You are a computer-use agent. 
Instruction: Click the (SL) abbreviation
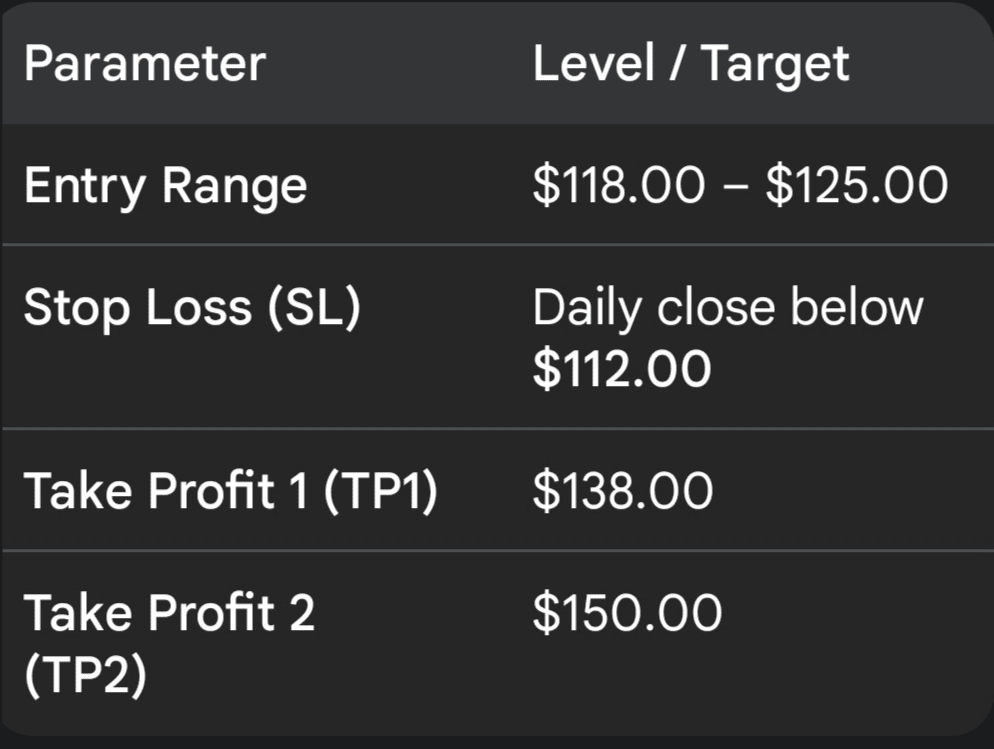[313, 309]
